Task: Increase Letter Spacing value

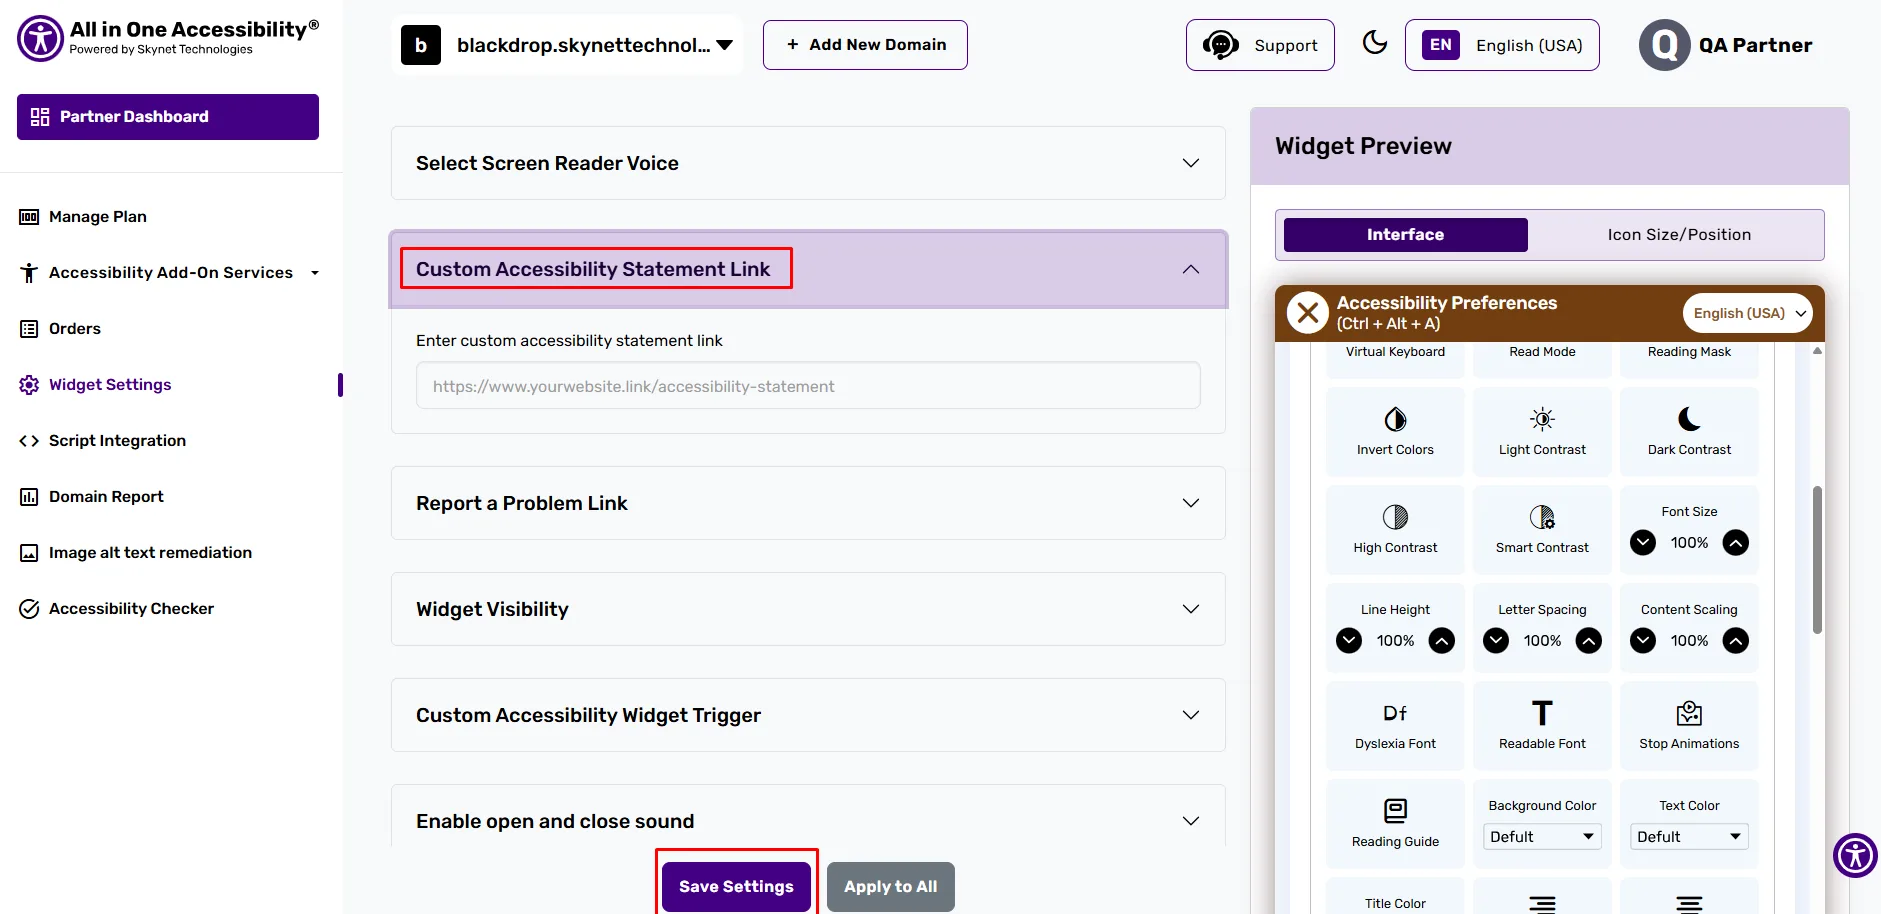Action: (x=1589, y=640)
